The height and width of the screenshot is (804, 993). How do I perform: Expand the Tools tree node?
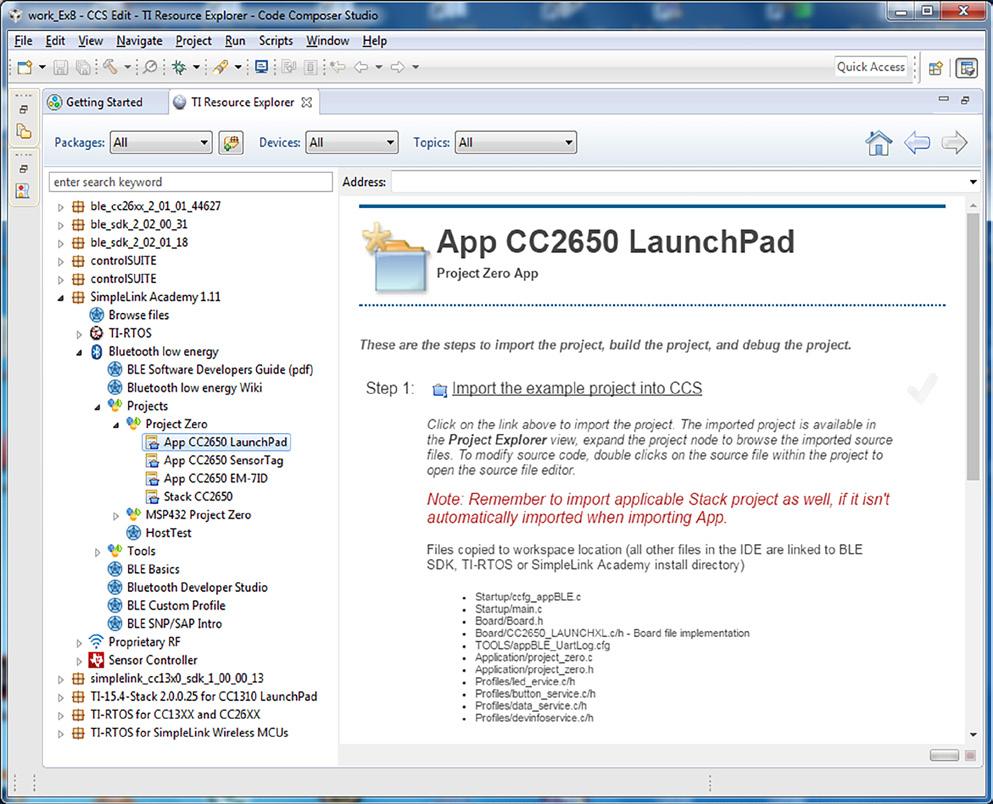coord(98,552)
